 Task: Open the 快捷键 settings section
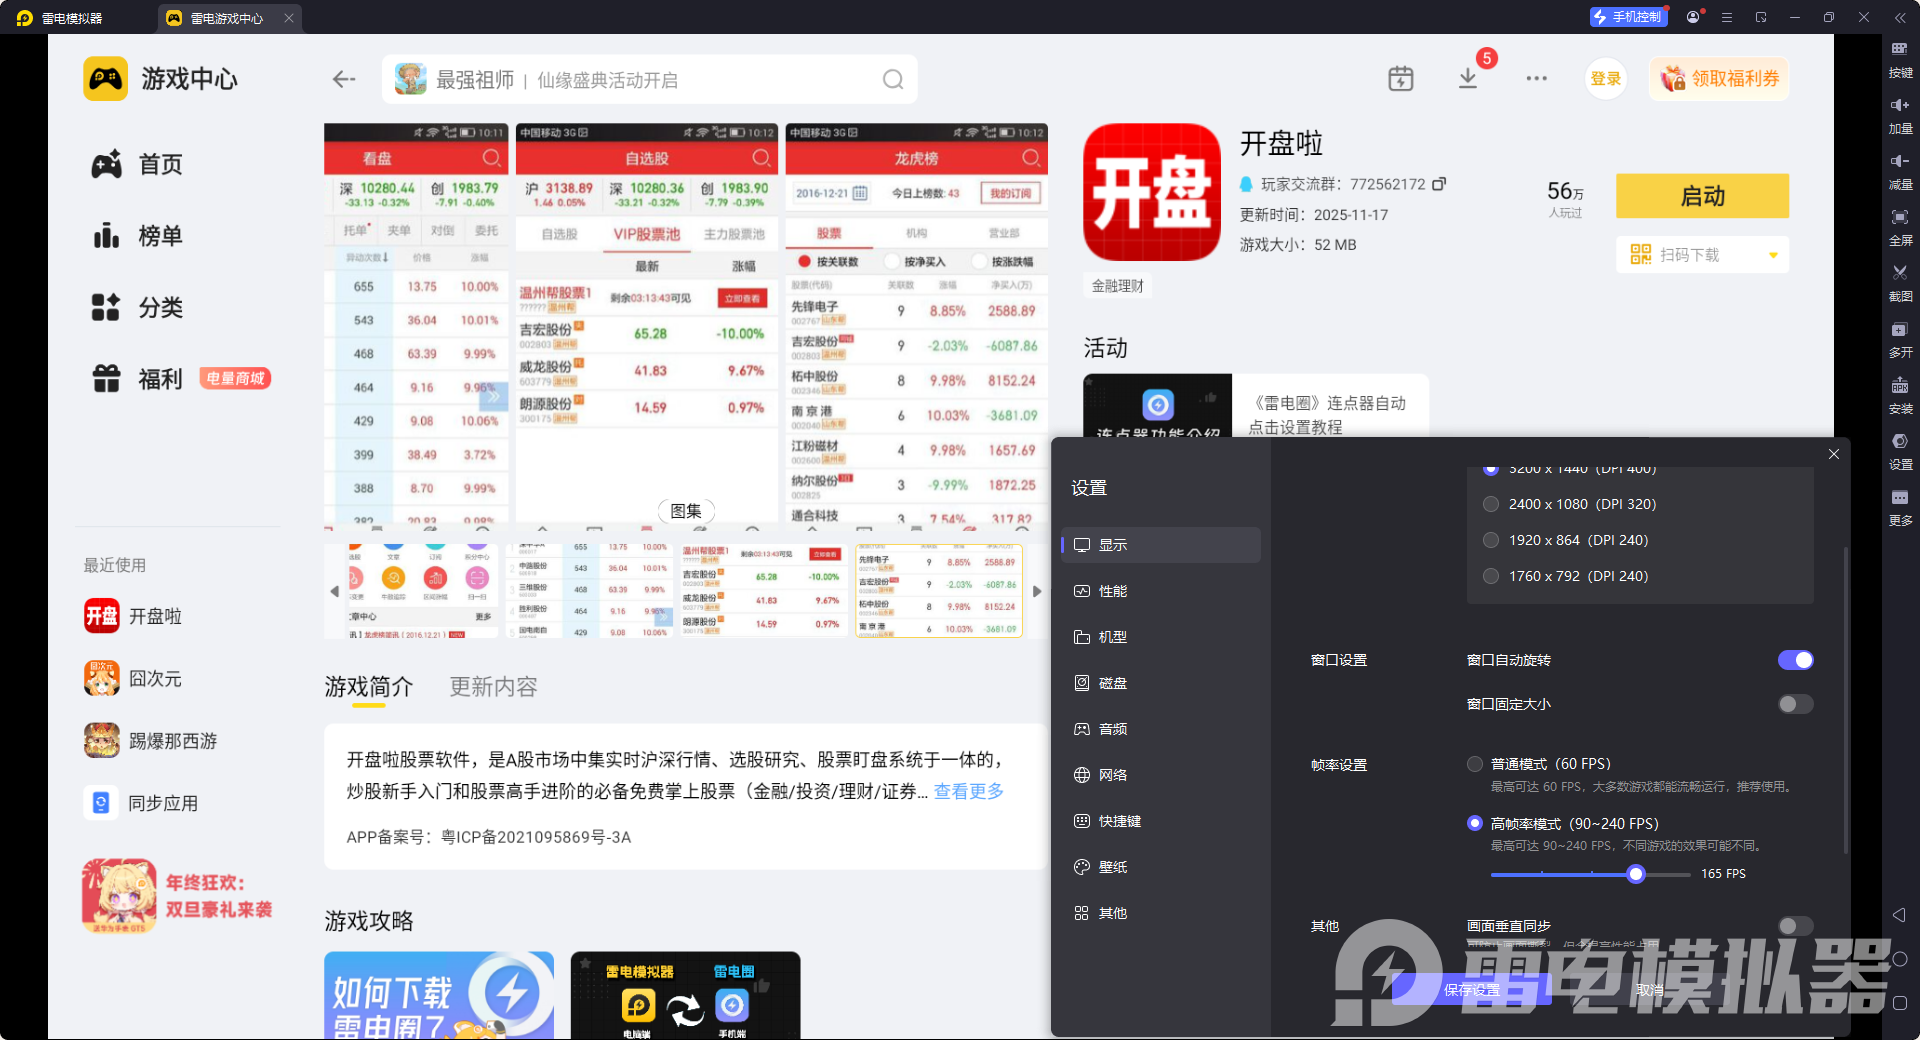point(1161,821)
